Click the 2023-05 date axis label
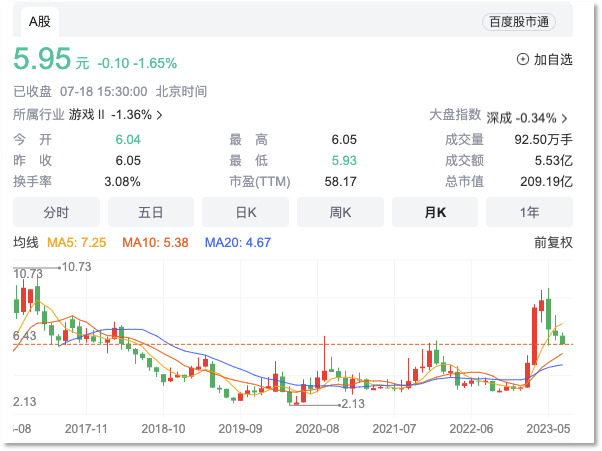Screen dimensions: 602x451 click(548, 428)
